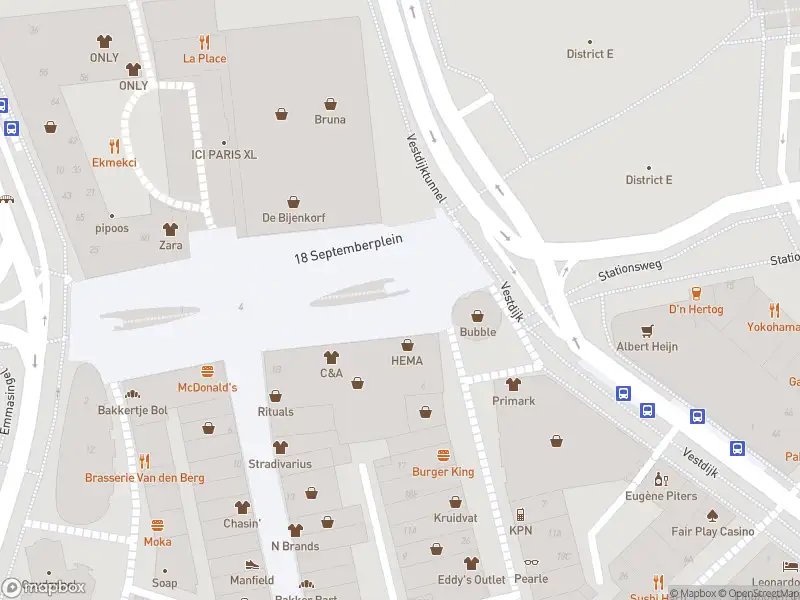Screen dimensions: 800x600
Task: Open the Mapbox logo link
Action: tap(44, 588)
